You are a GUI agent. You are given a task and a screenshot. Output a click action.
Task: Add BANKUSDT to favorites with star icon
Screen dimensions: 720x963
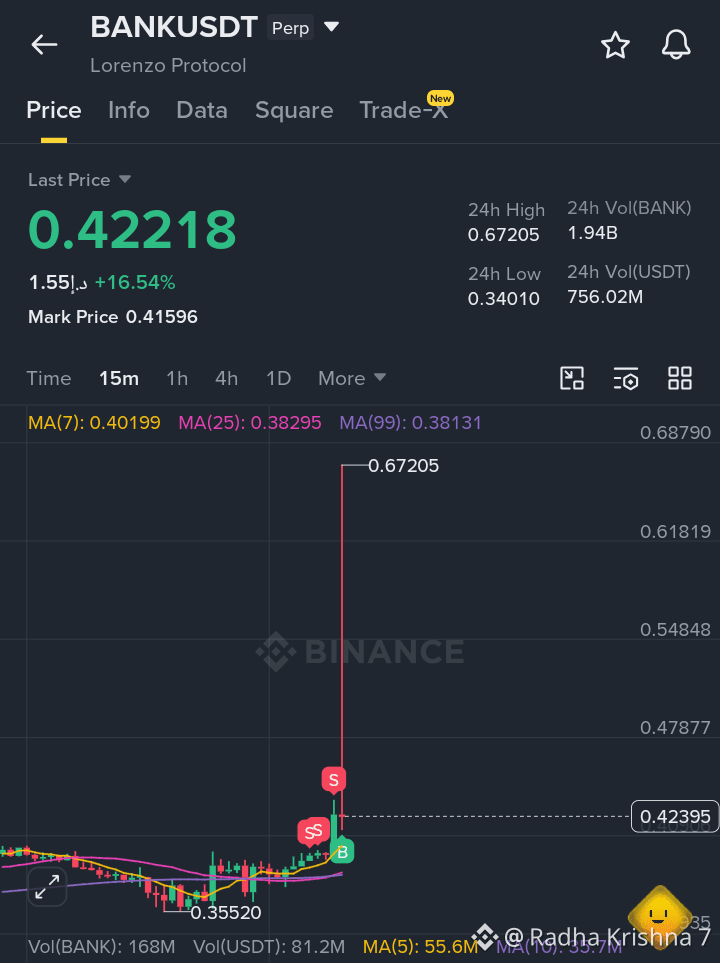(x=615, y=45)
